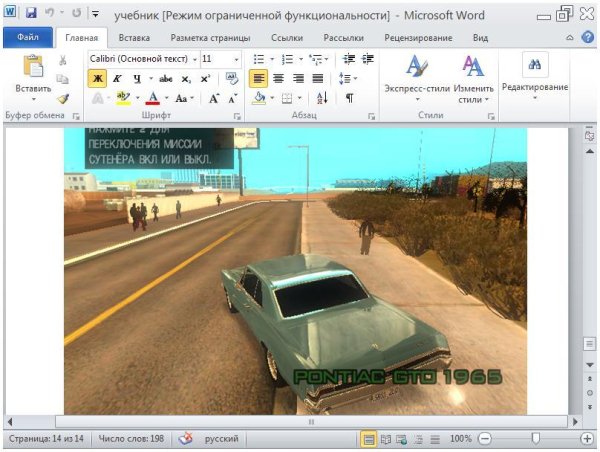Click the Страница: 14 из 14 indicator
This screenshot has height=452, width=600.
click(x=46, y=439)
